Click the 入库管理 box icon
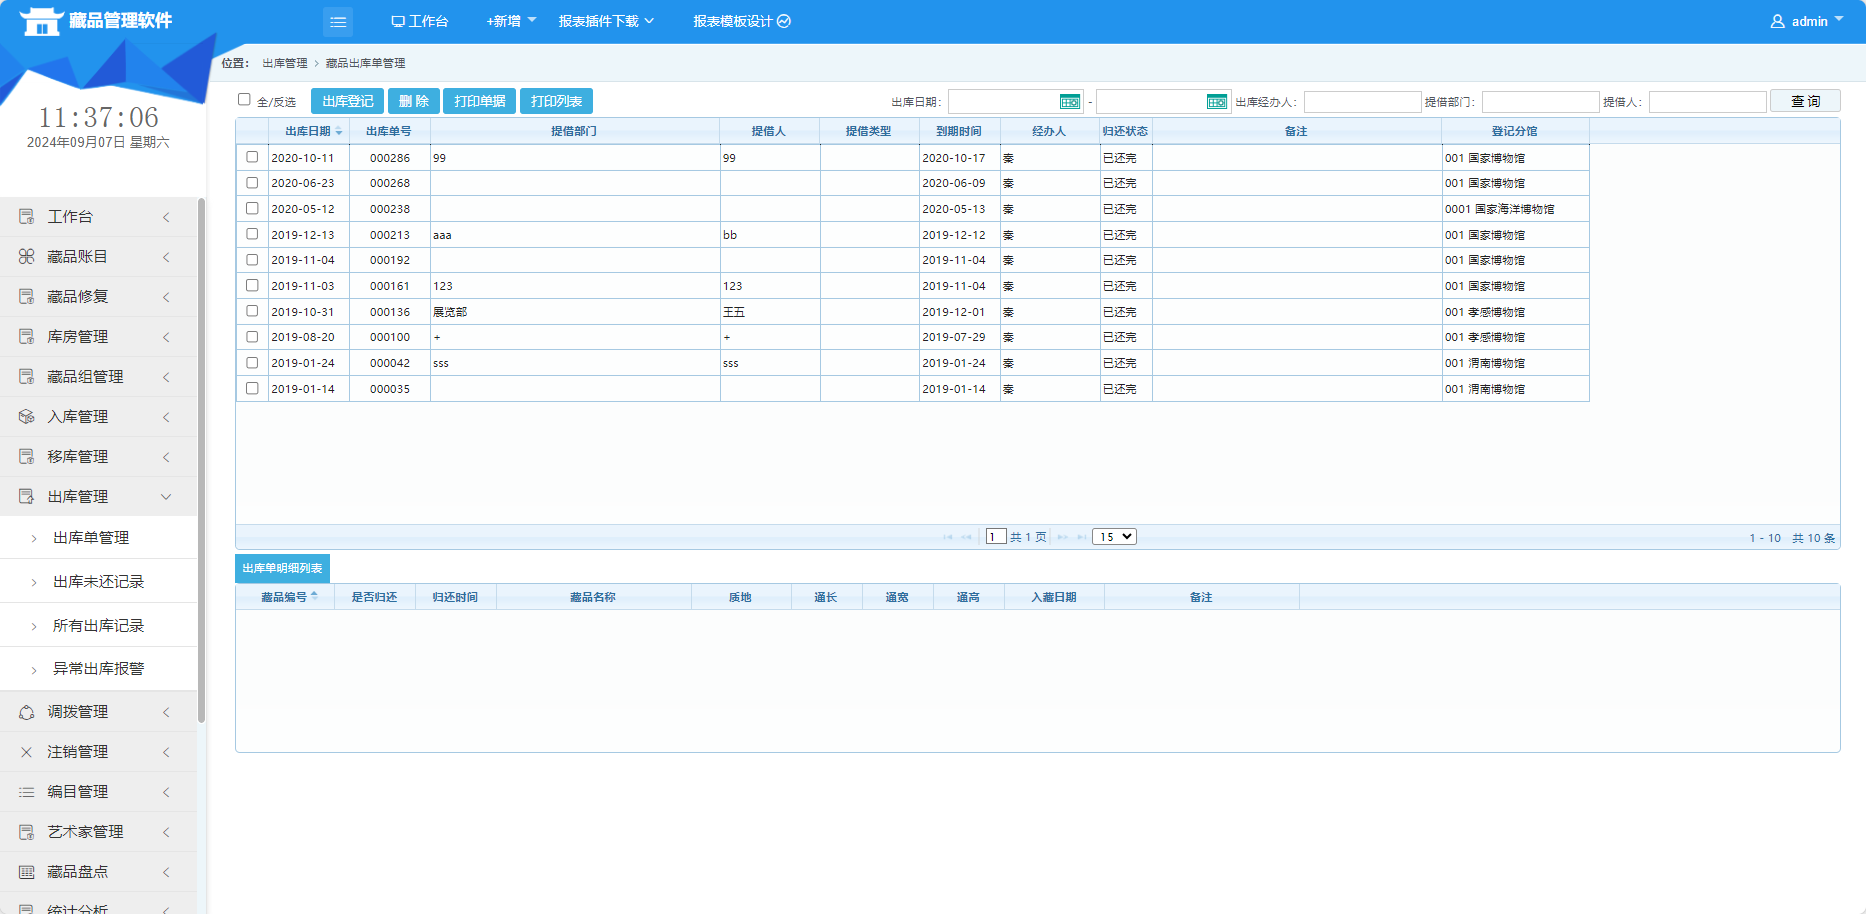This screenshot has width=1866, height=914. coord(27,417)
